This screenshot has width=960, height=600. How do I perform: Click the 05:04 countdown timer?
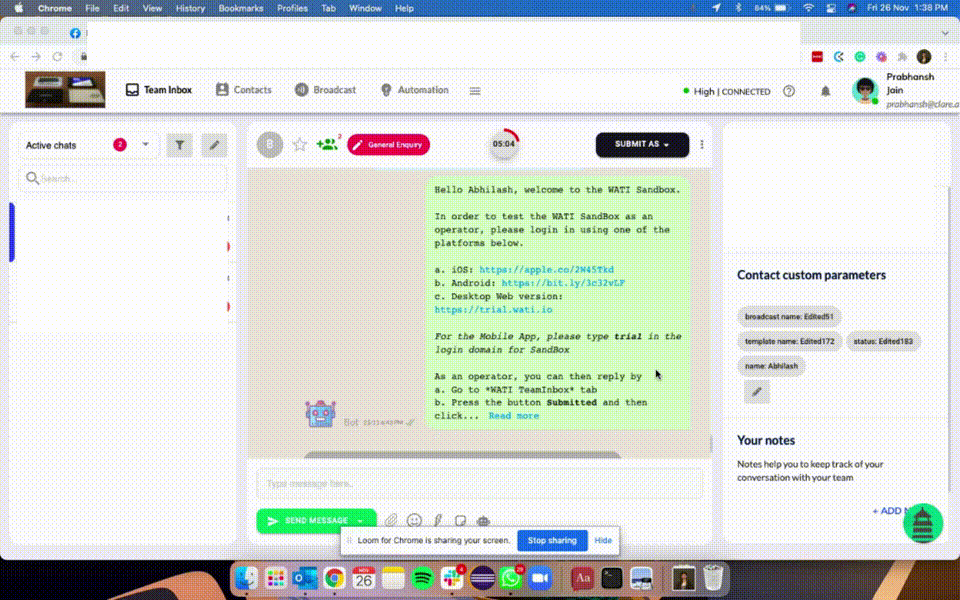point(503,144)
